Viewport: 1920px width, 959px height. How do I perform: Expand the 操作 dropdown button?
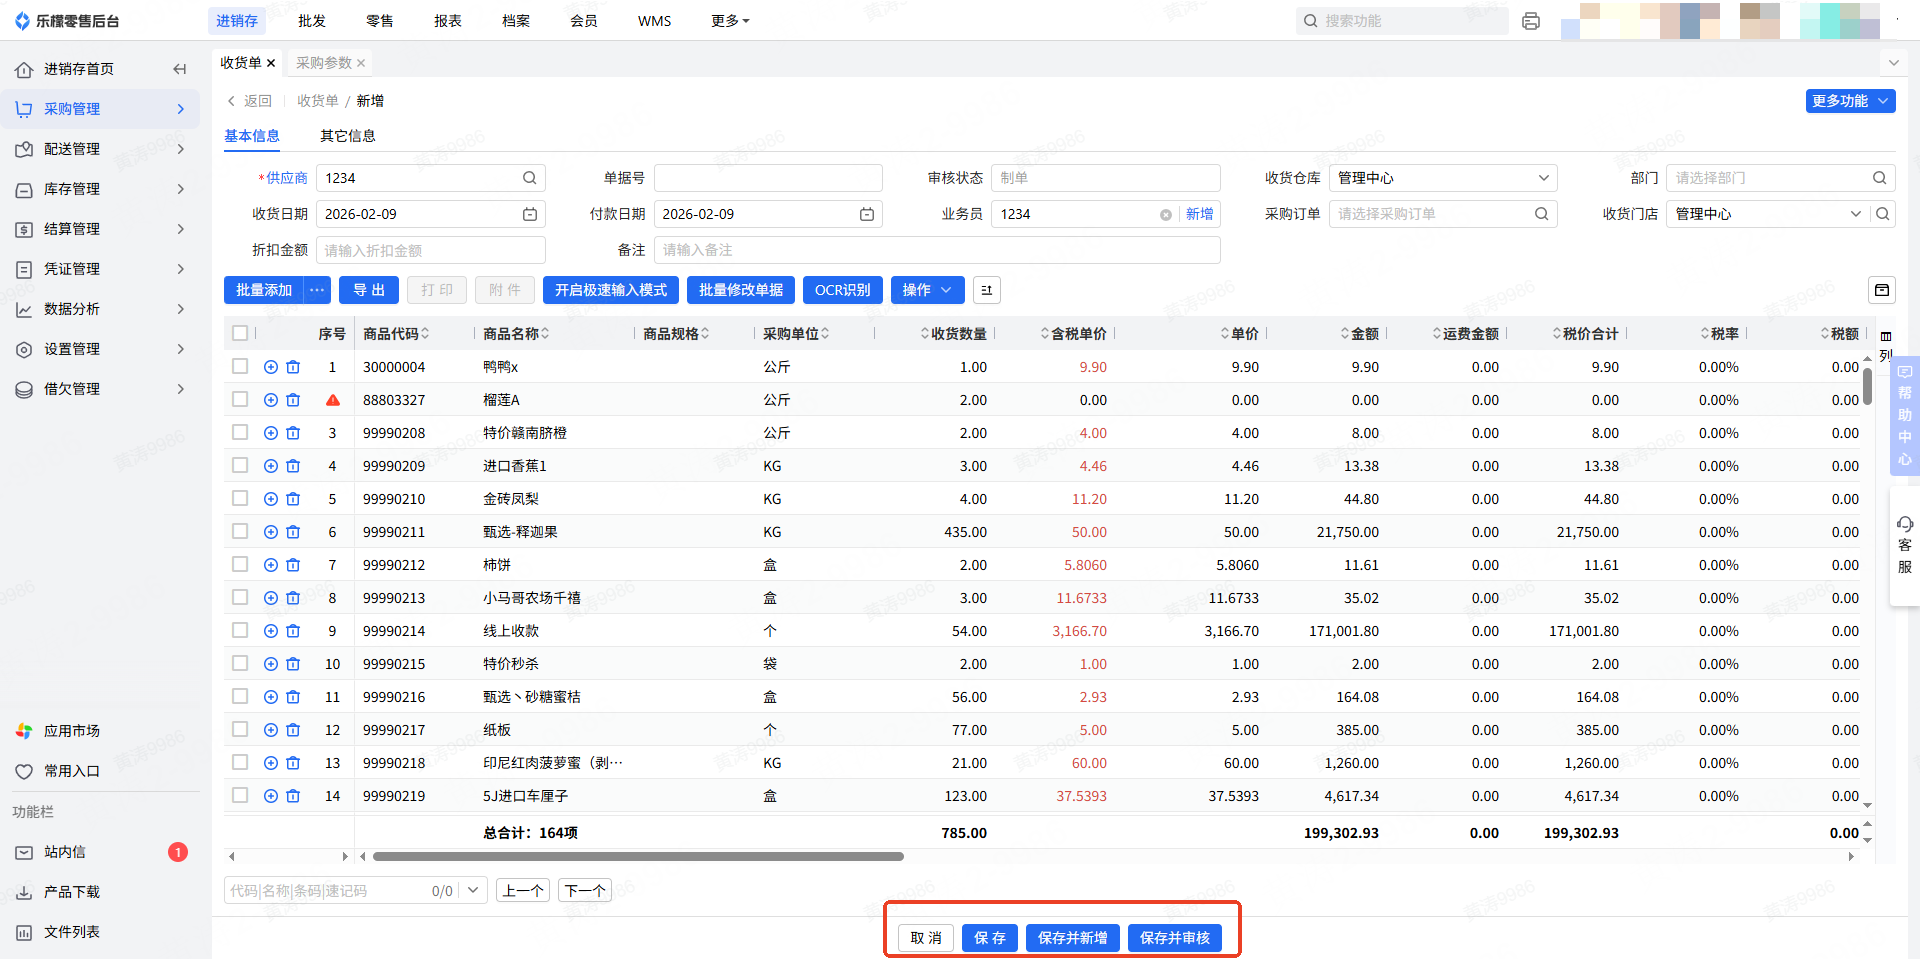927,290
